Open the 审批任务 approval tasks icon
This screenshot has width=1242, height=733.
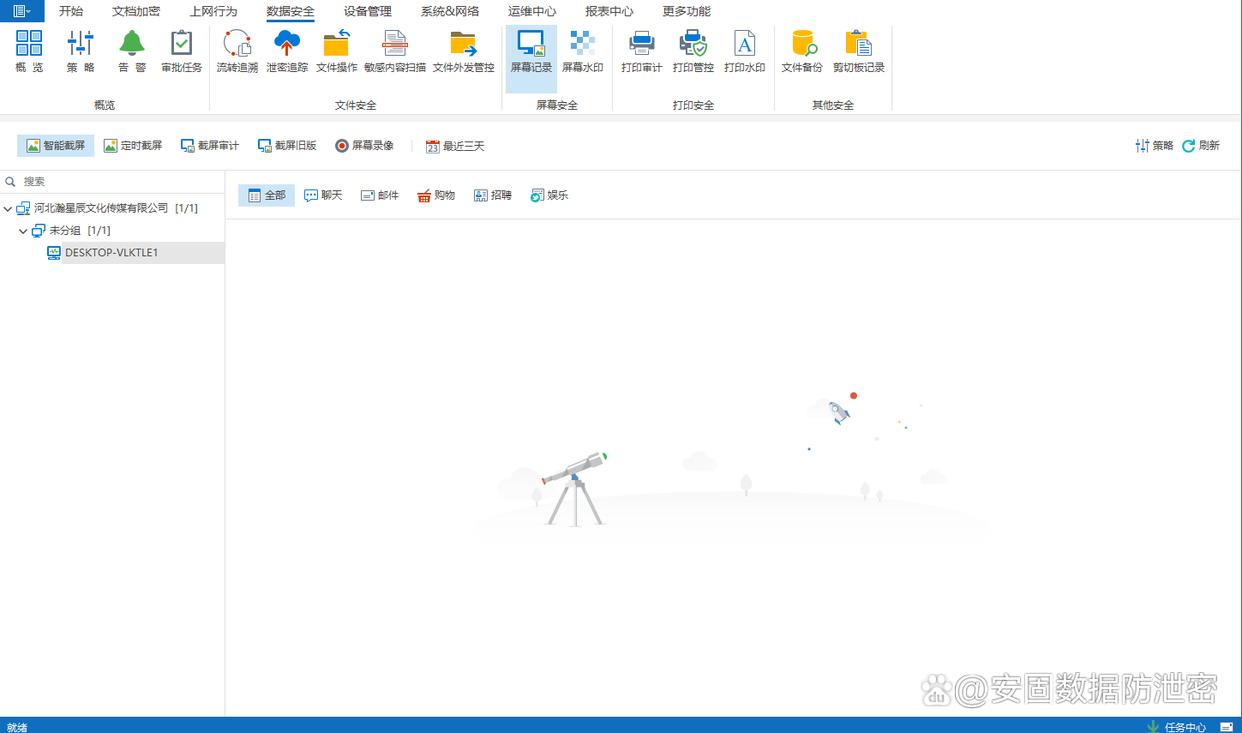[182, 52]
